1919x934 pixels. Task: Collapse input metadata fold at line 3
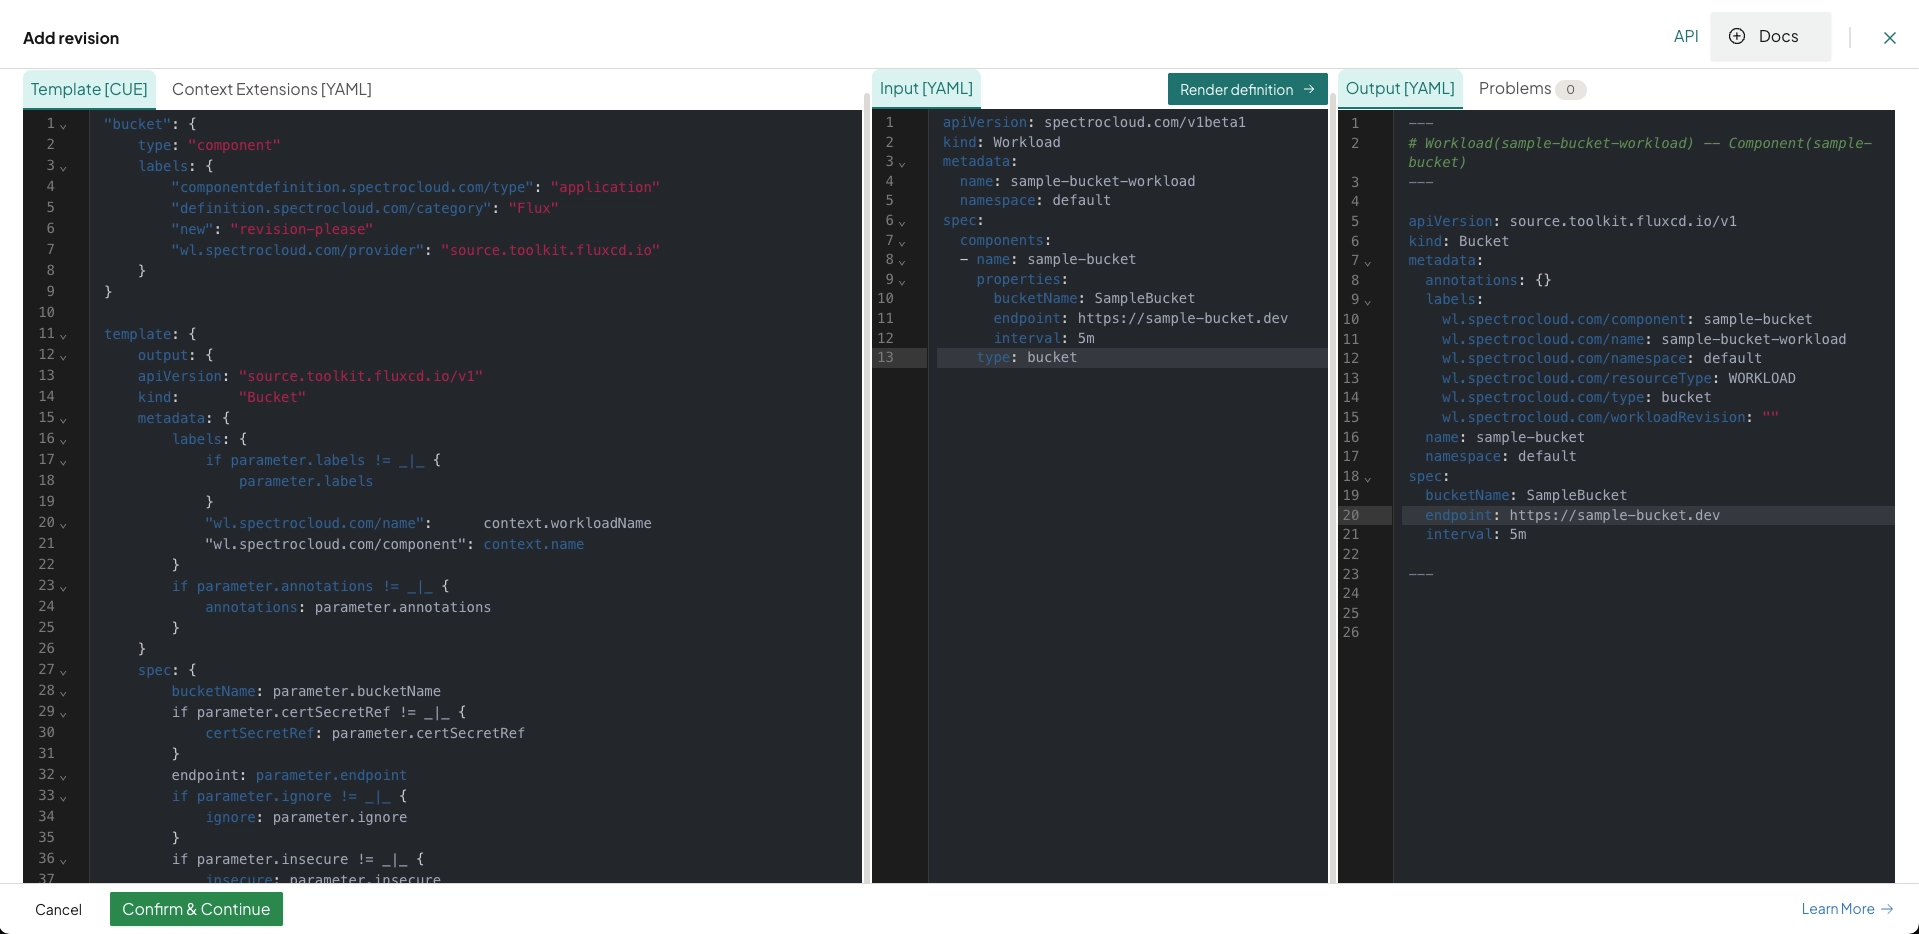(902, 163)
